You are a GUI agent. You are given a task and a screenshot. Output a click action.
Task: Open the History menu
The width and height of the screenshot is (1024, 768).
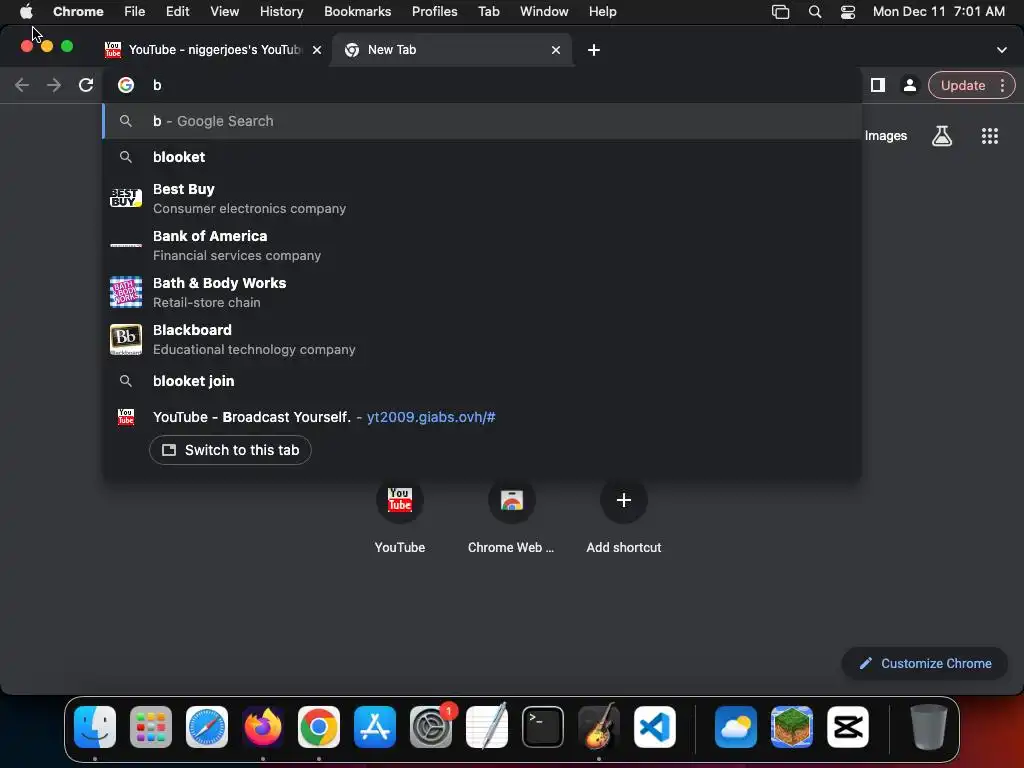pyautogui.click(x=281, y=11)
